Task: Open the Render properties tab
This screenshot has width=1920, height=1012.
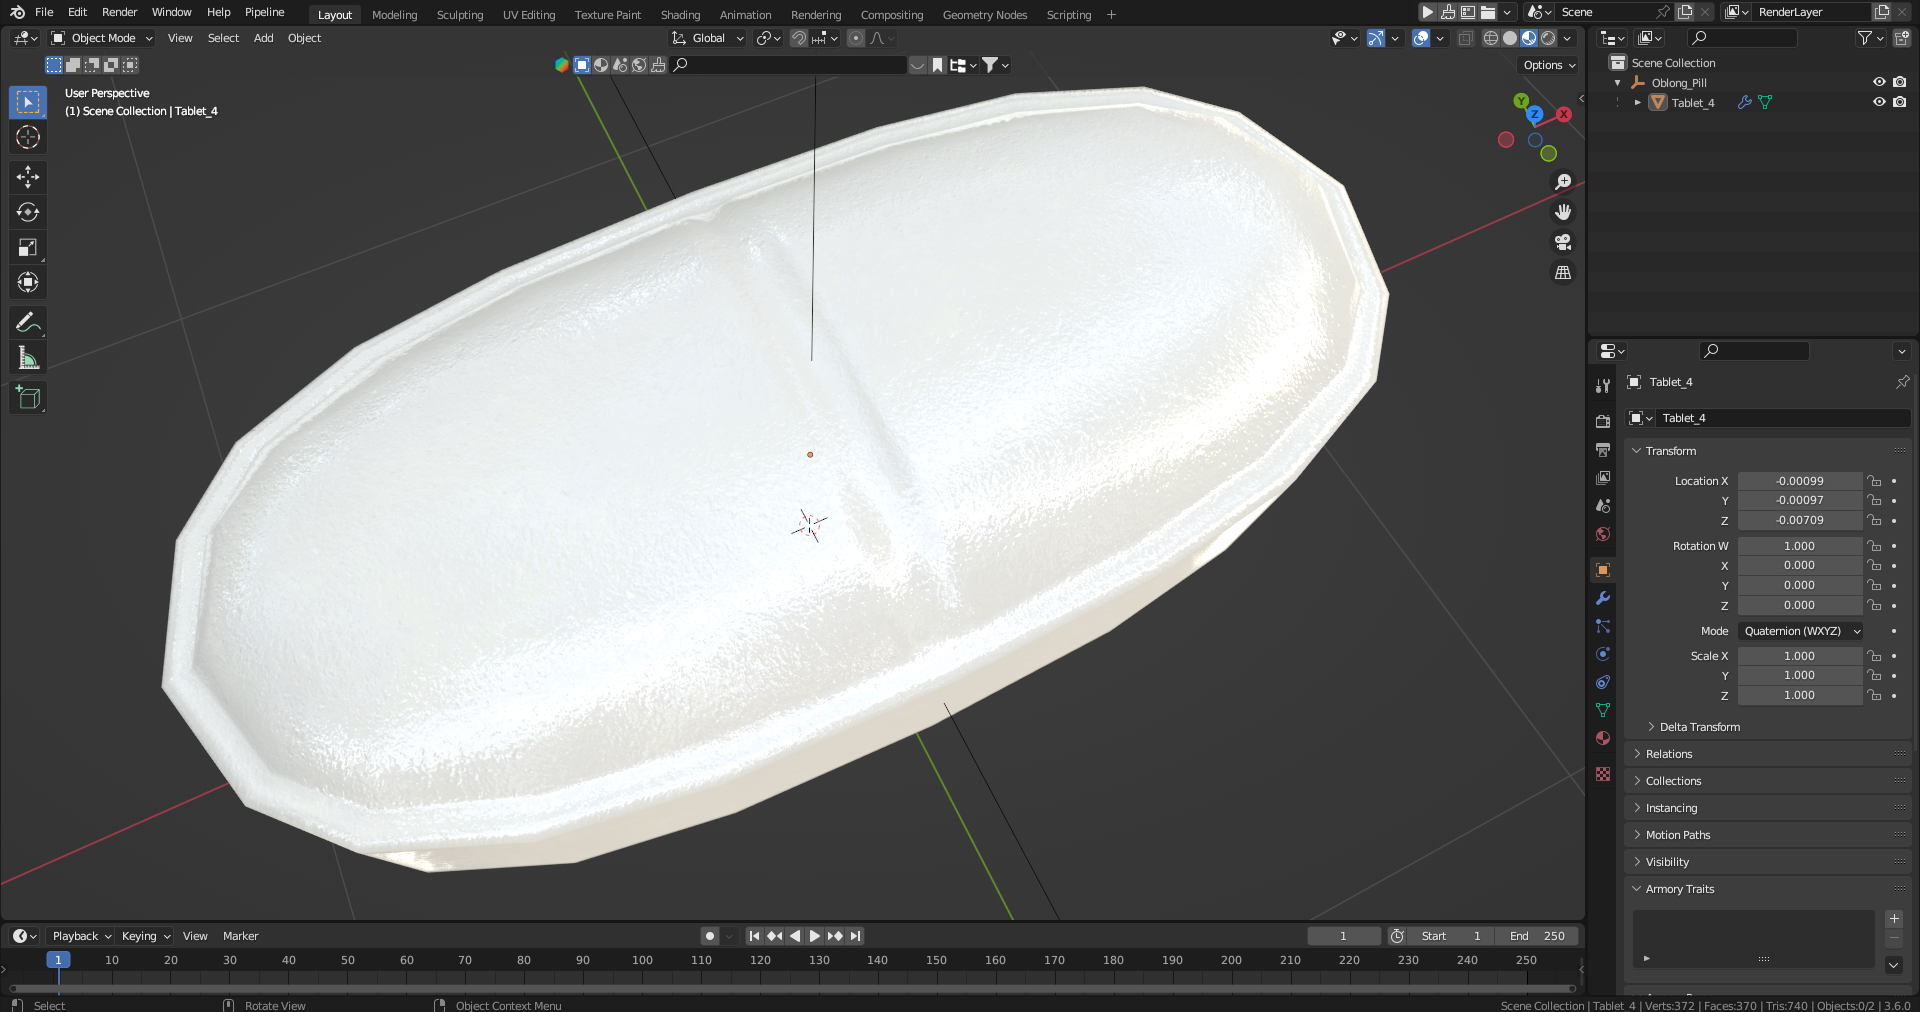Action: tap(1603, 421)
